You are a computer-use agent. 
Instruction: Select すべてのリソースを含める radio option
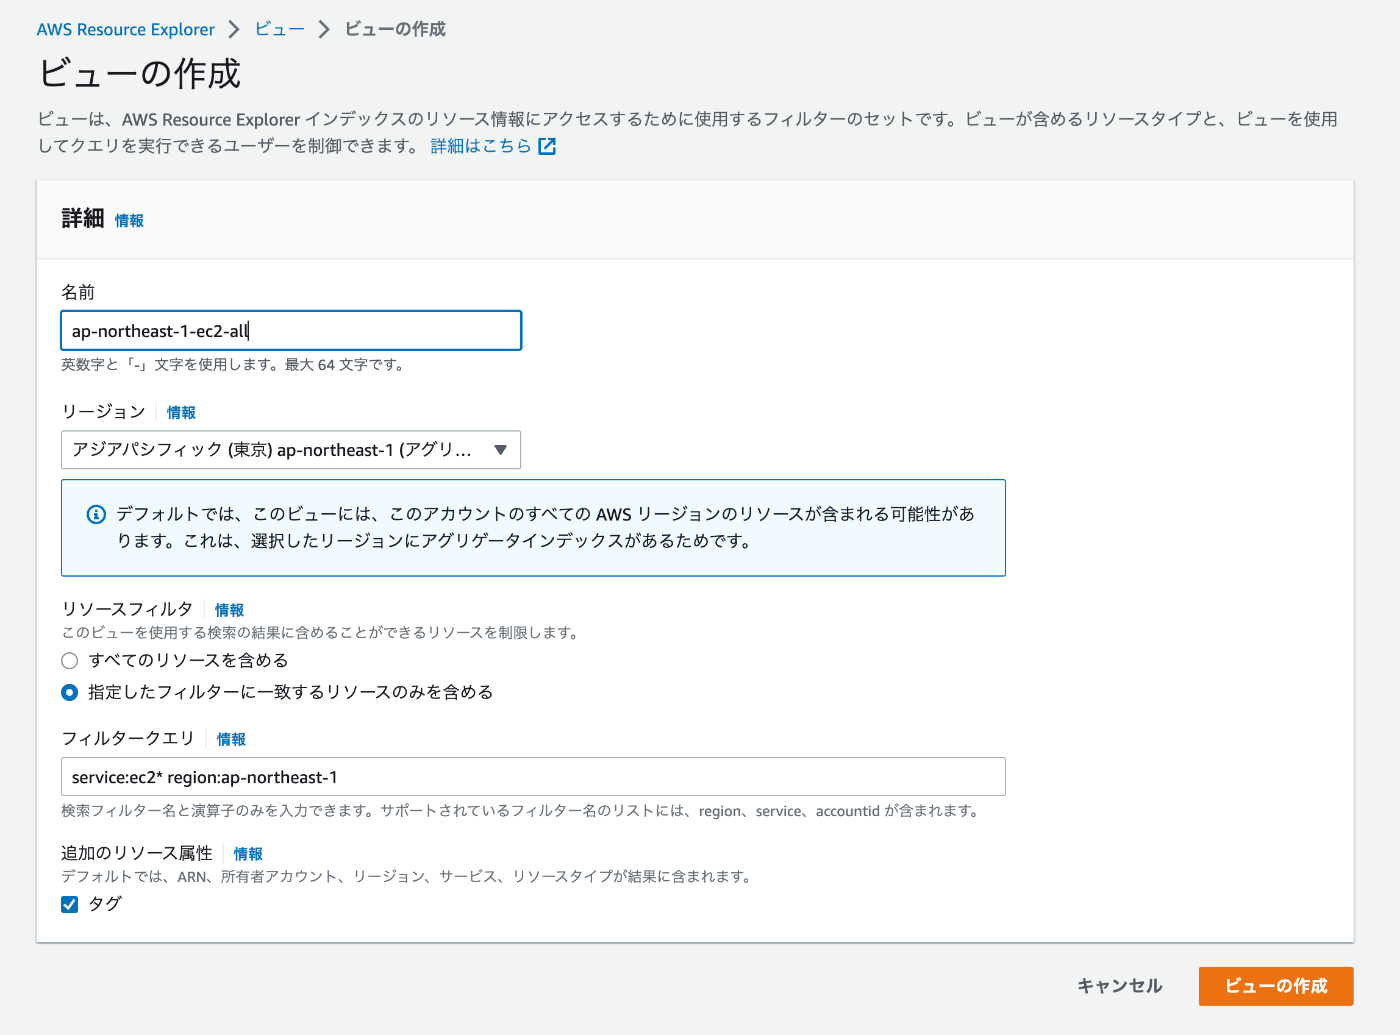coord(70,661)
